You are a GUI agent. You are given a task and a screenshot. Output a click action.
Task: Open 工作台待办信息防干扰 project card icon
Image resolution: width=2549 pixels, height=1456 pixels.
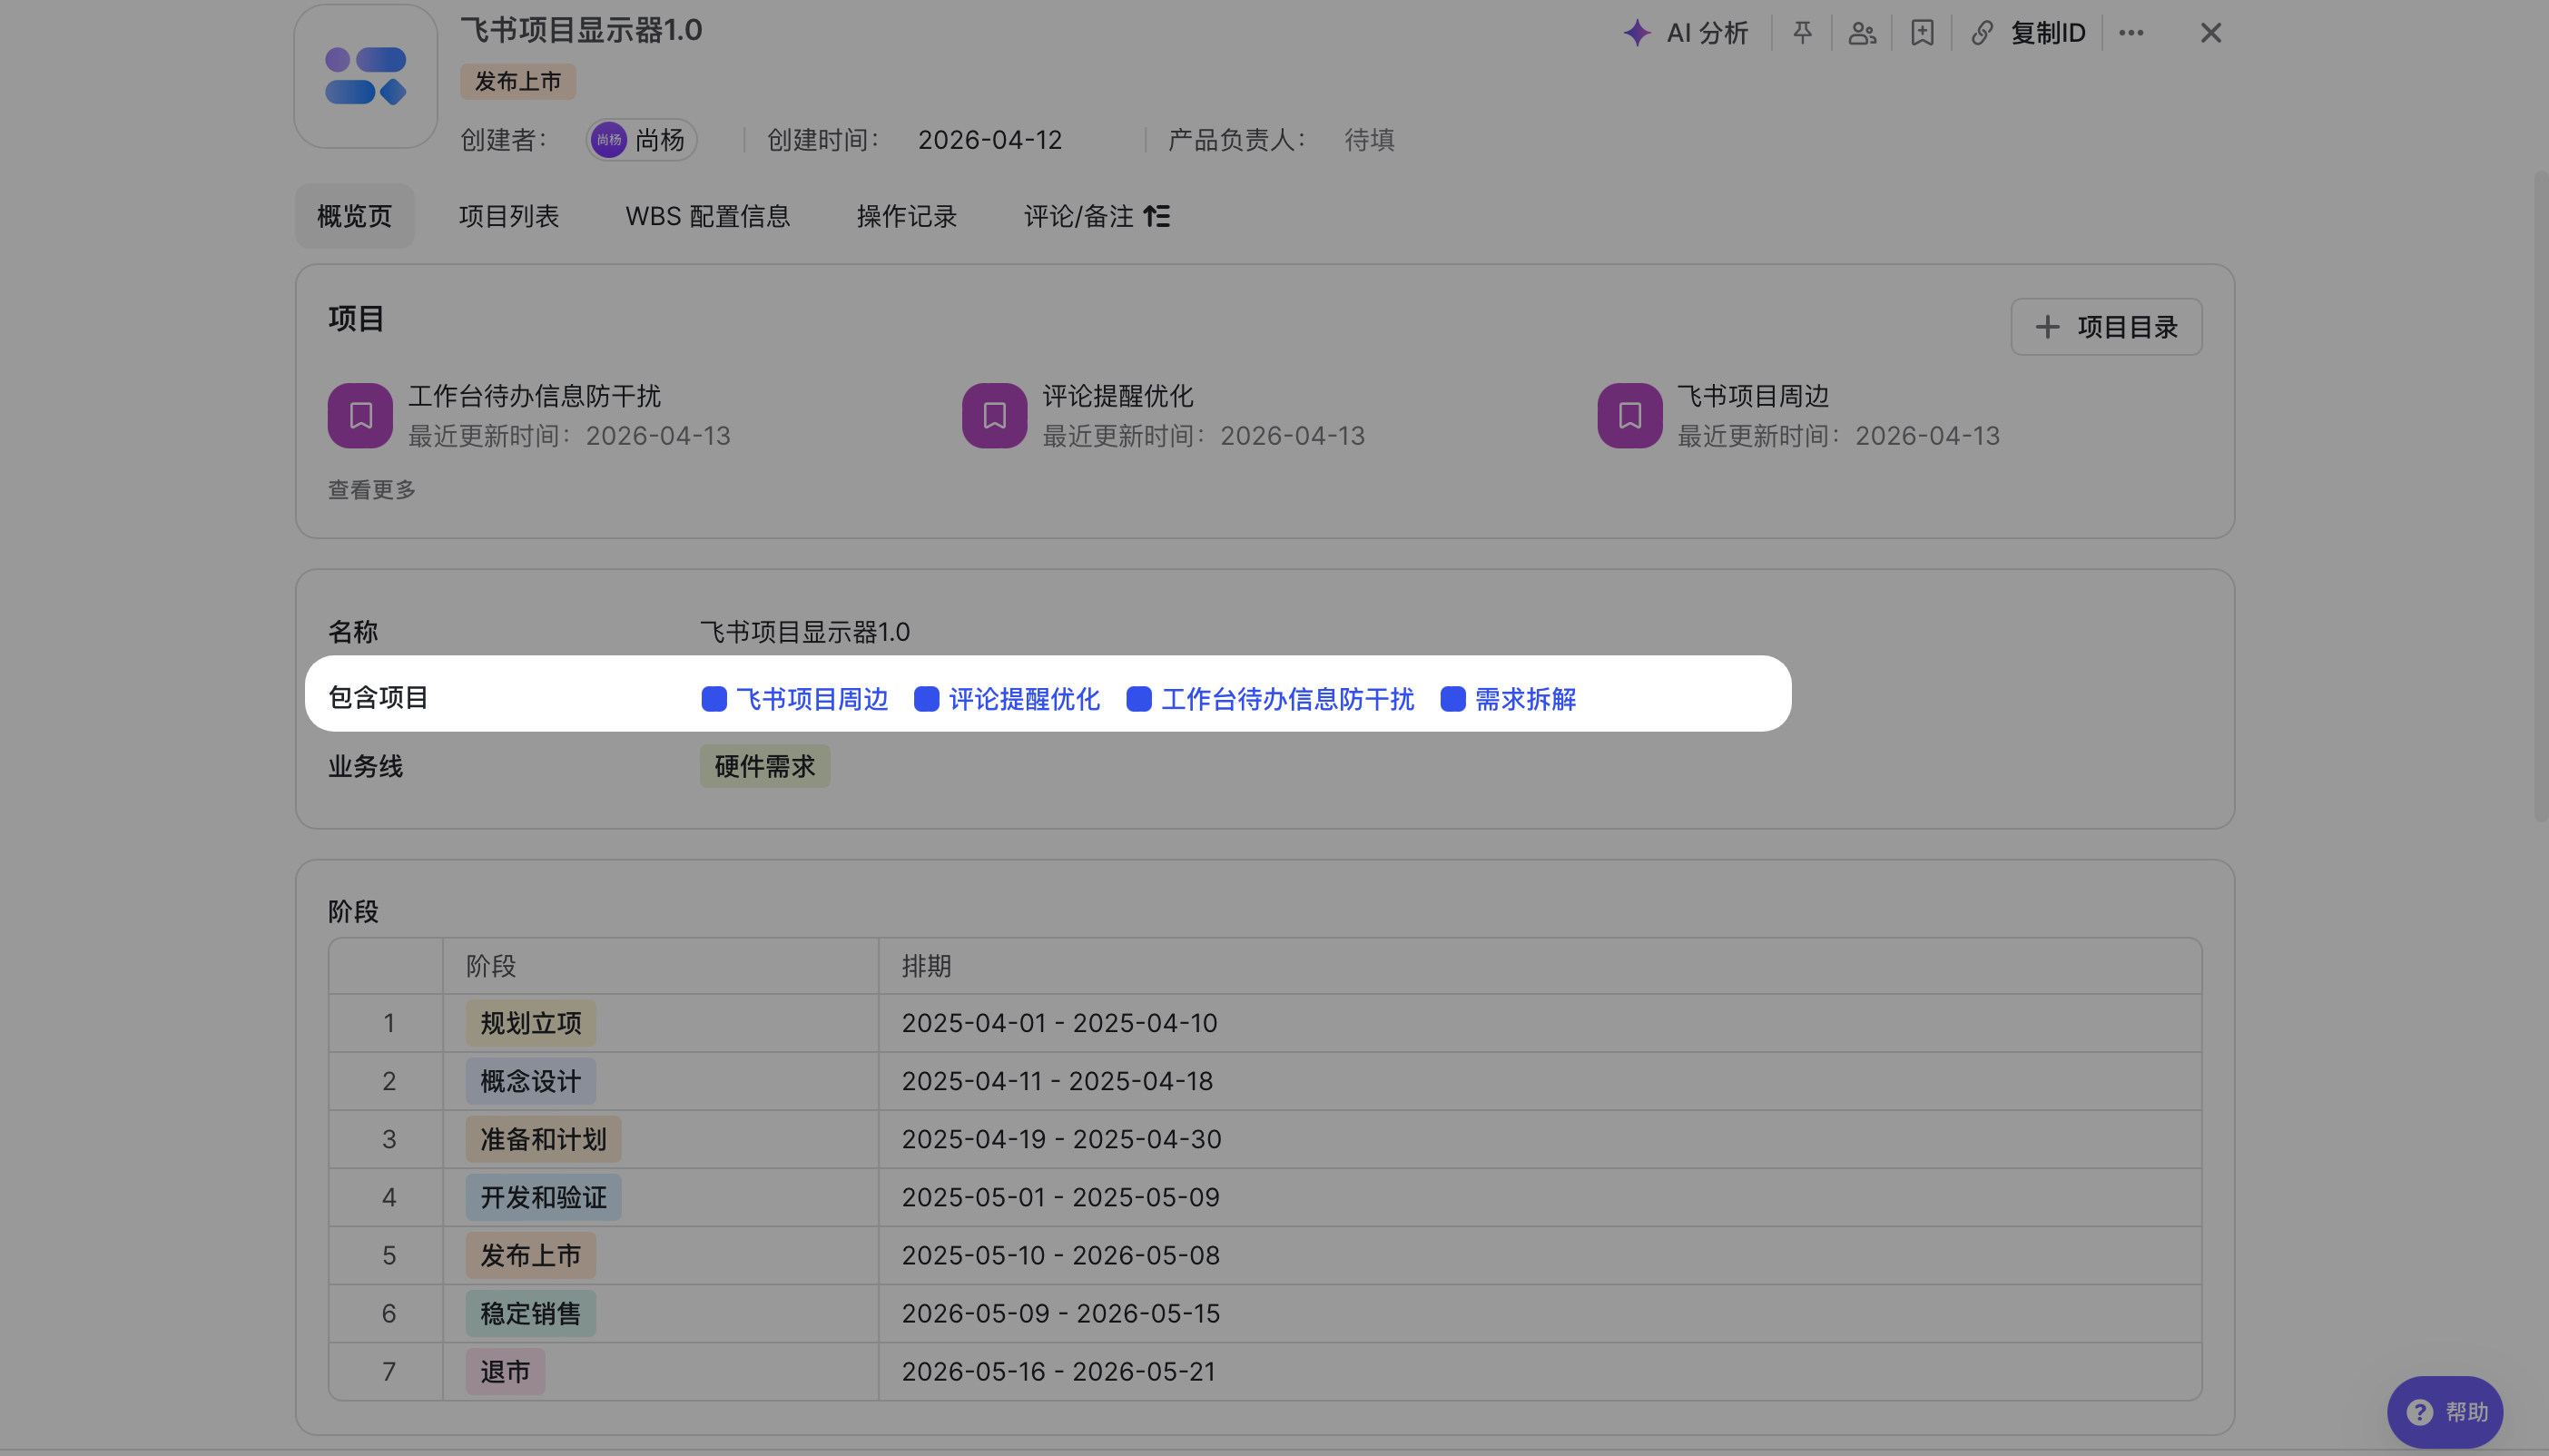[360, 416]
